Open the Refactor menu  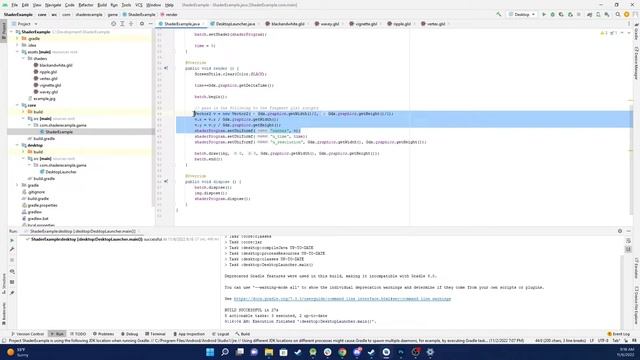86,5
